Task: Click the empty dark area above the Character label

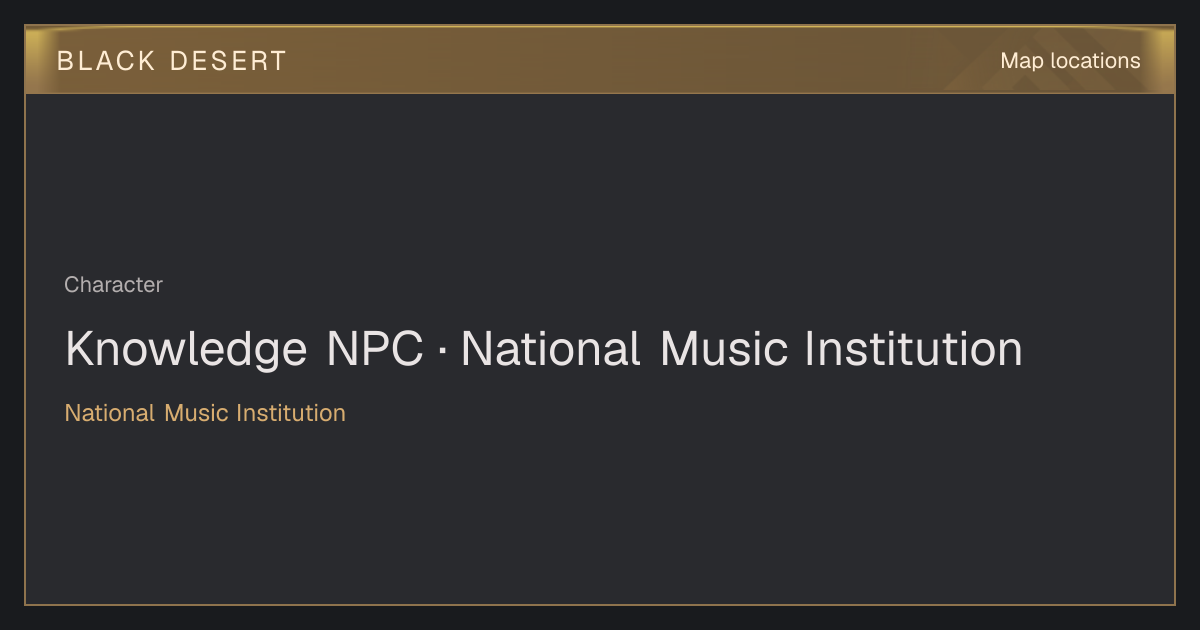Action: click(600, 180)
